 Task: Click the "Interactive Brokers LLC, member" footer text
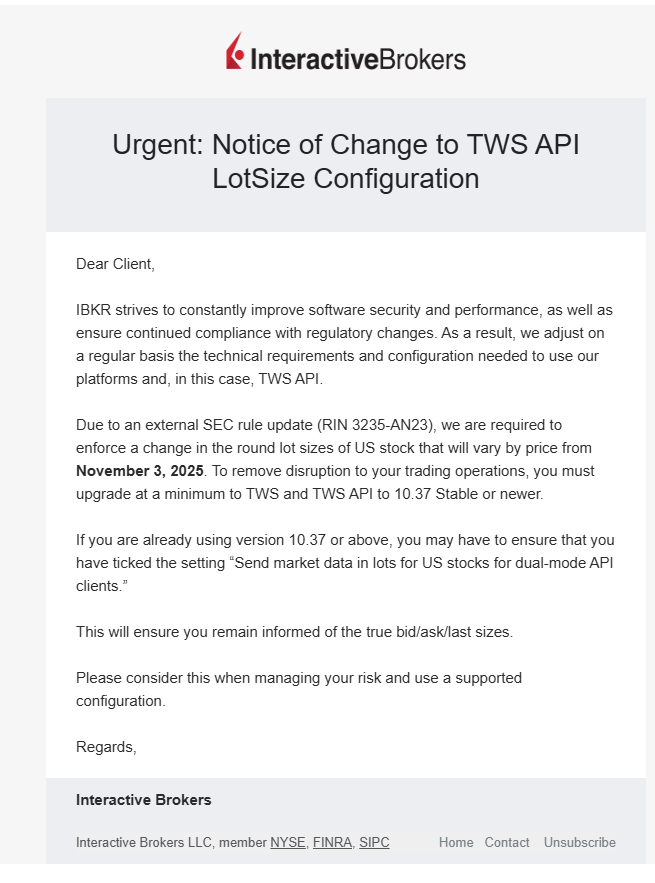pyautogui.click(x=171, y=843)
